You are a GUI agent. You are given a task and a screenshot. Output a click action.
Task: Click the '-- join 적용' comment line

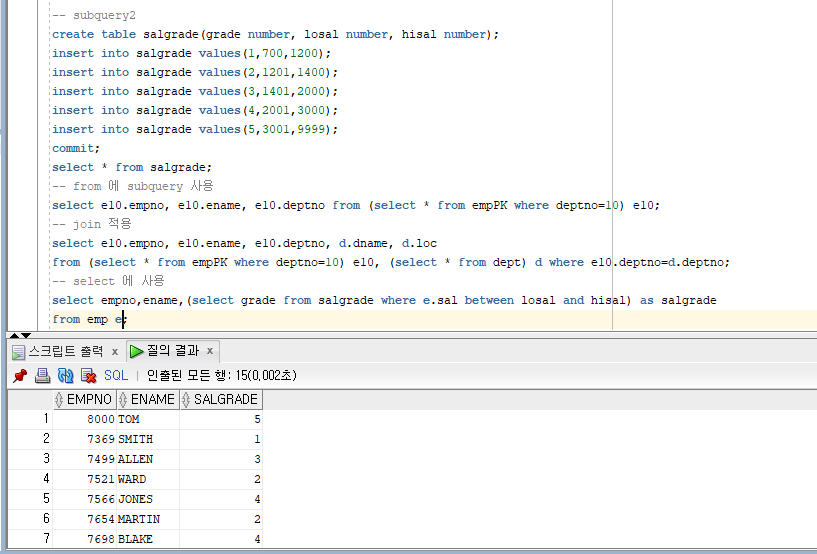92,224
